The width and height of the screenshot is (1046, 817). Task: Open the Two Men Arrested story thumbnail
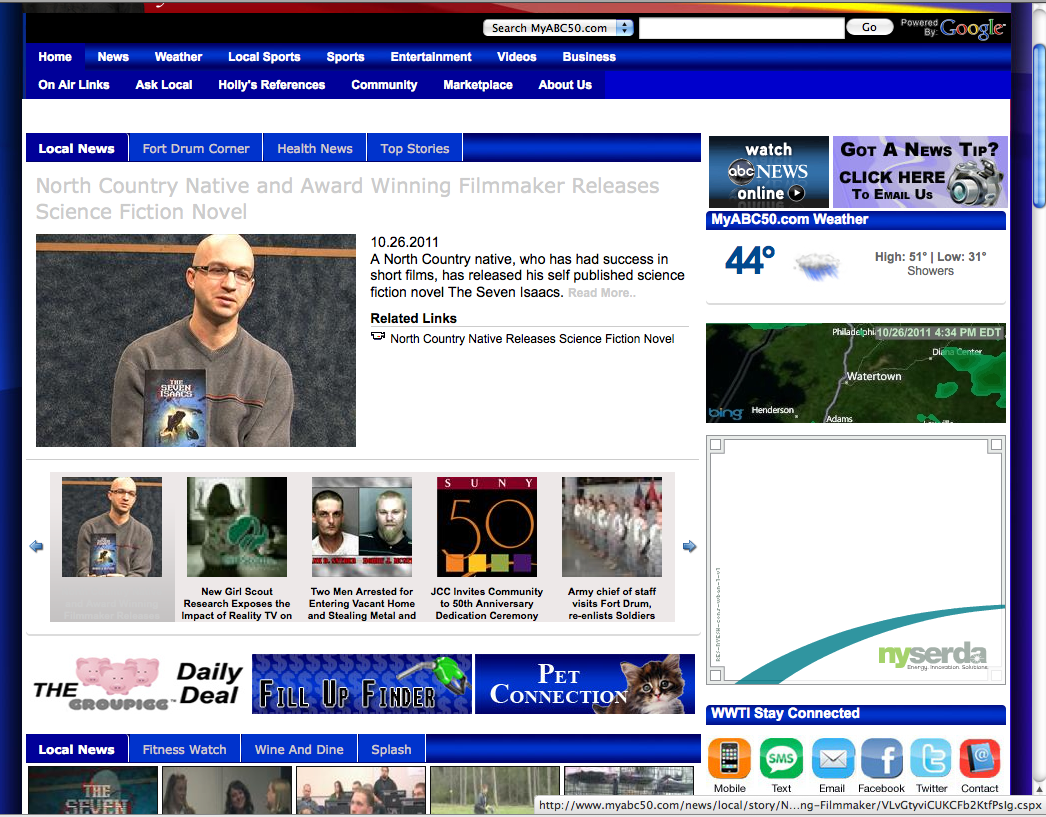click(x=361, y=527)
